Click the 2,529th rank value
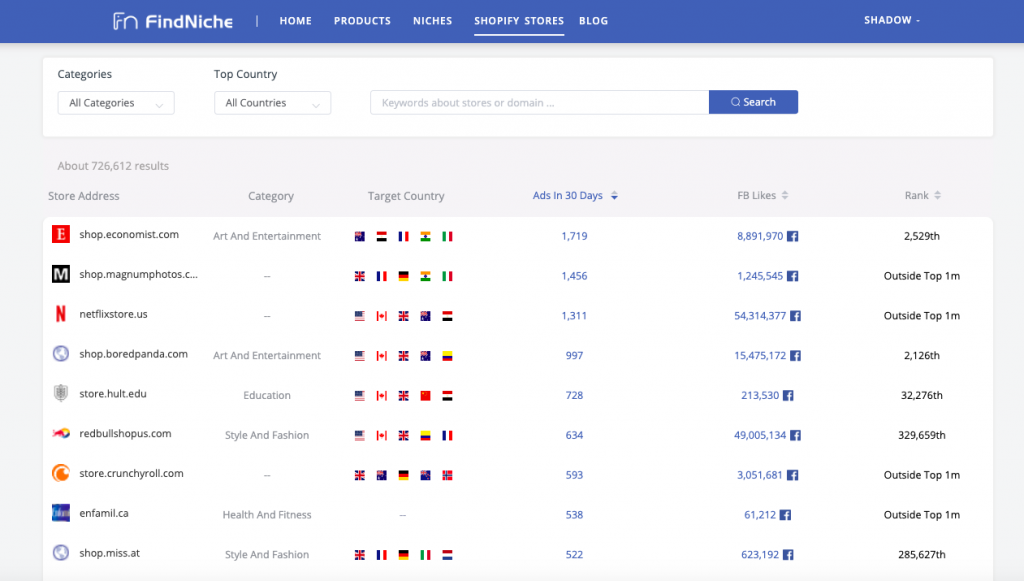 [x=921, y=236]
